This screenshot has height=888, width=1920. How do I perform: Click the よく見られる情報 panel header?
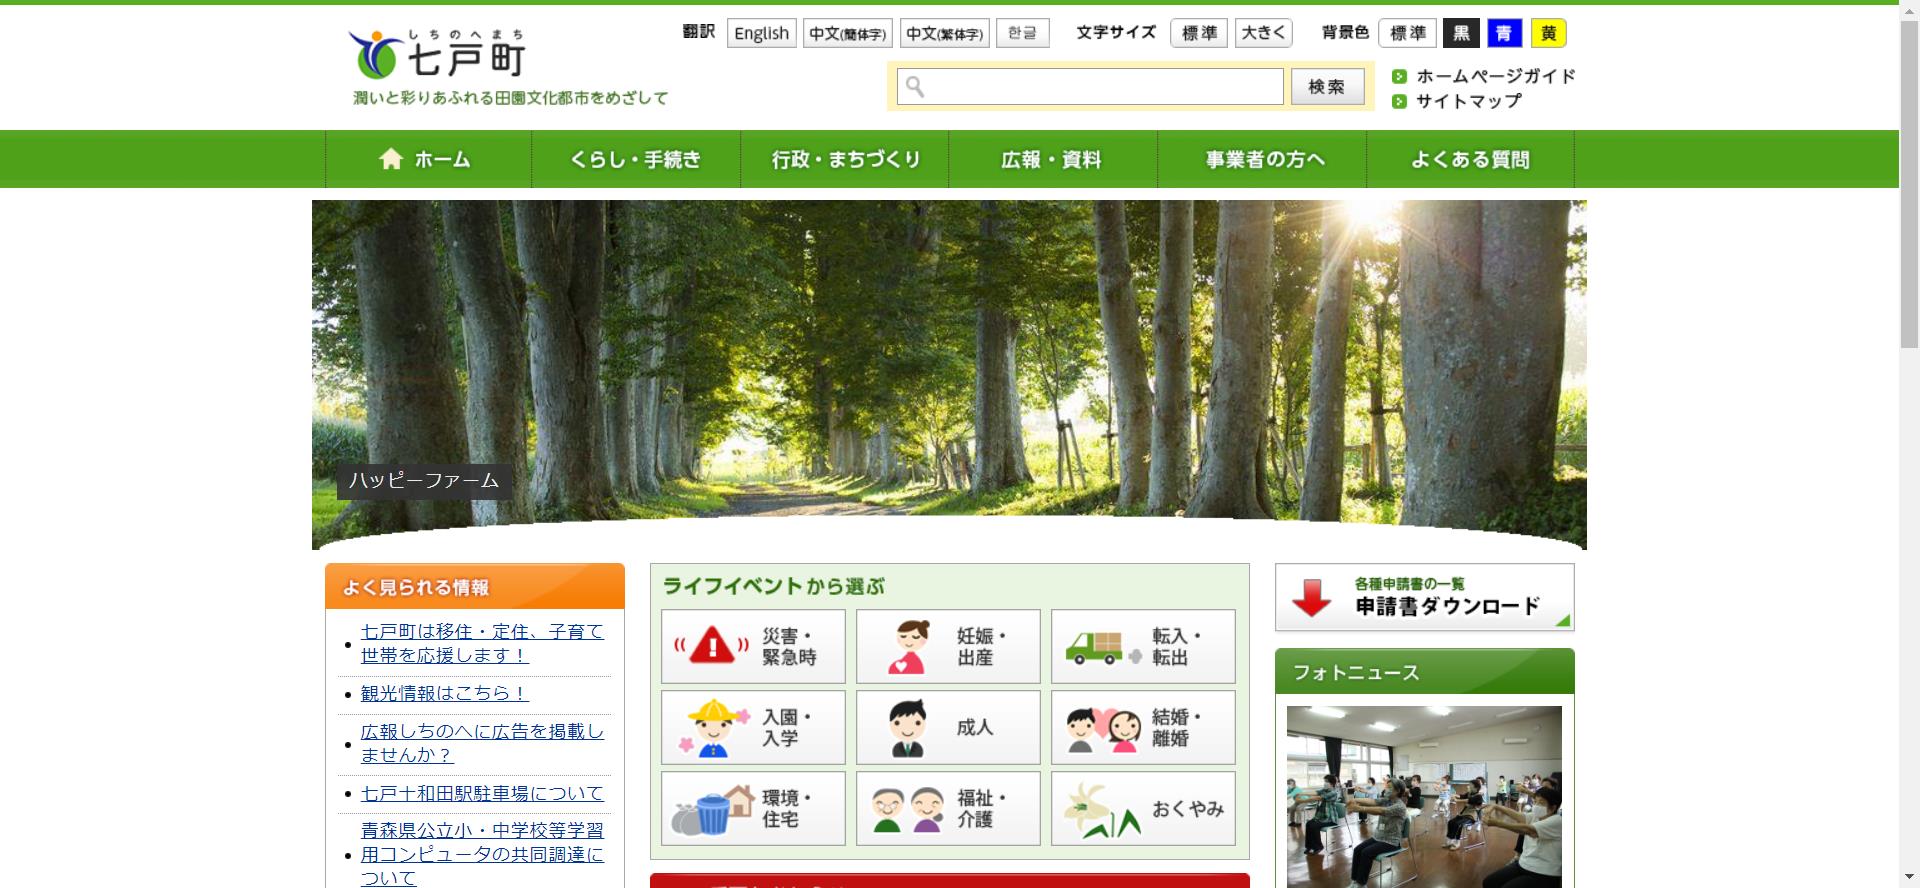pyautogui.click(x=475, y=587)
